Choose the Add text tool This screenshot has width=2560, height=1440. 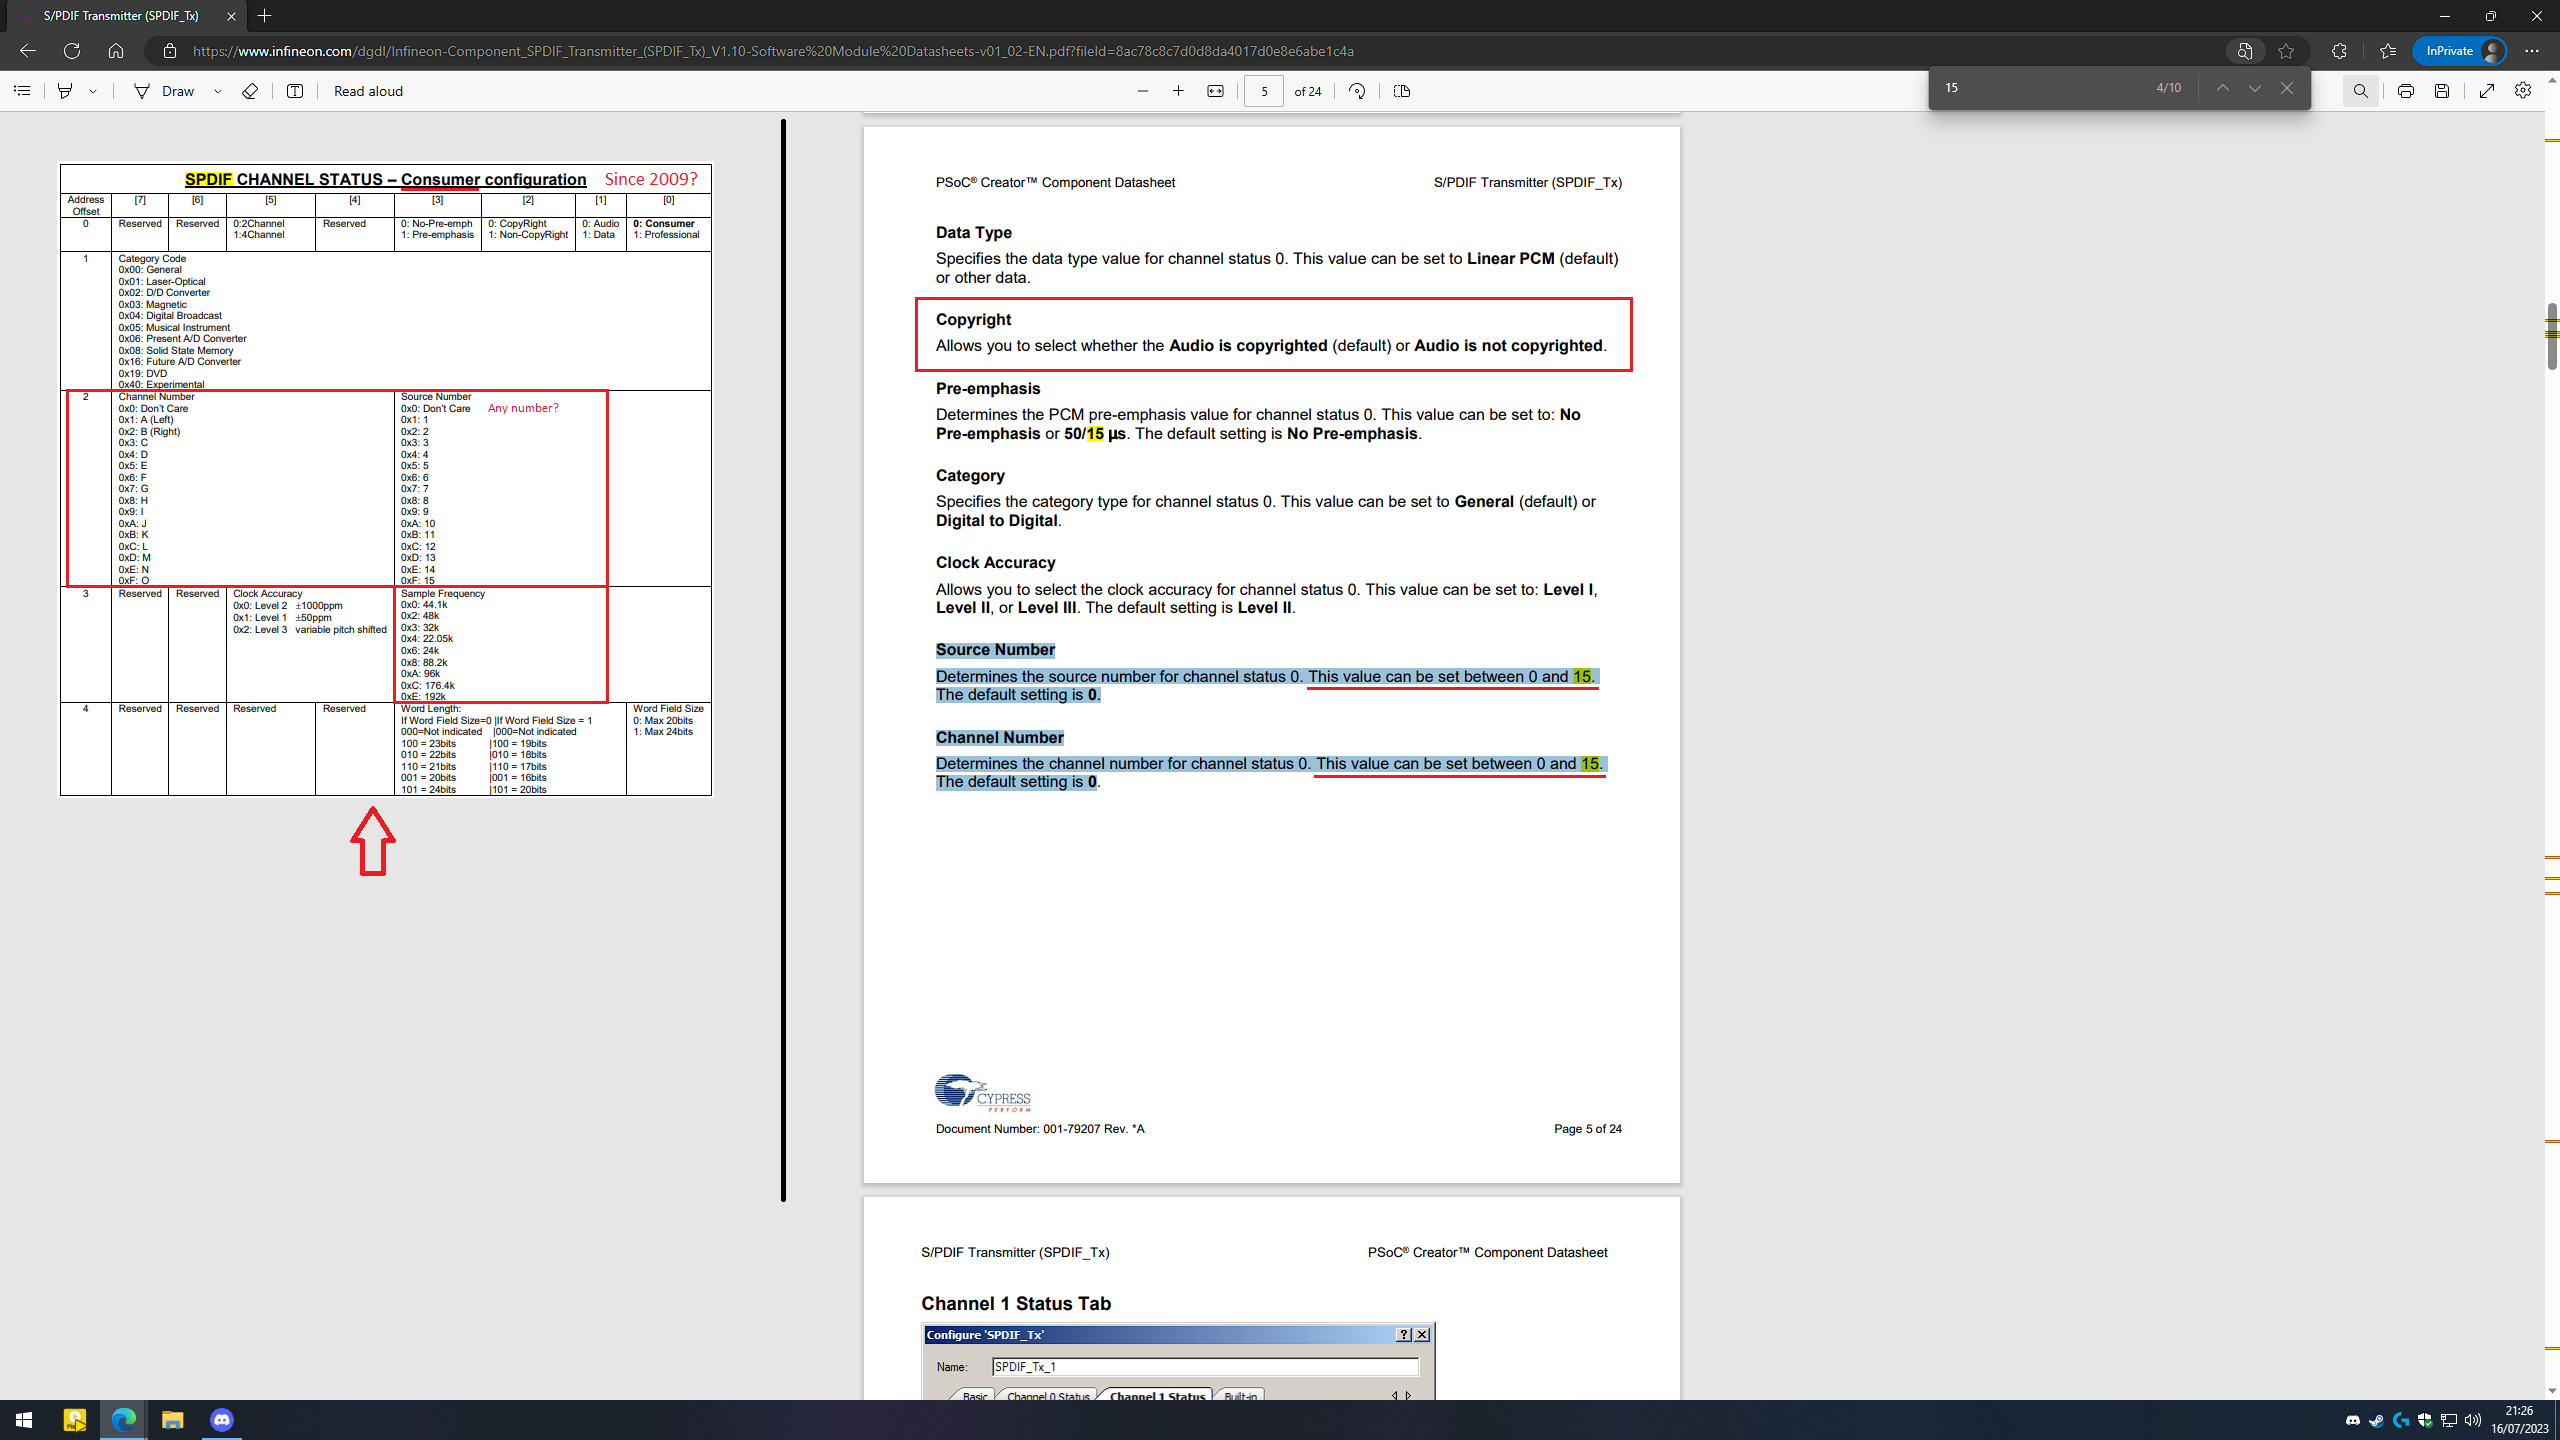(x=295, y=91)
